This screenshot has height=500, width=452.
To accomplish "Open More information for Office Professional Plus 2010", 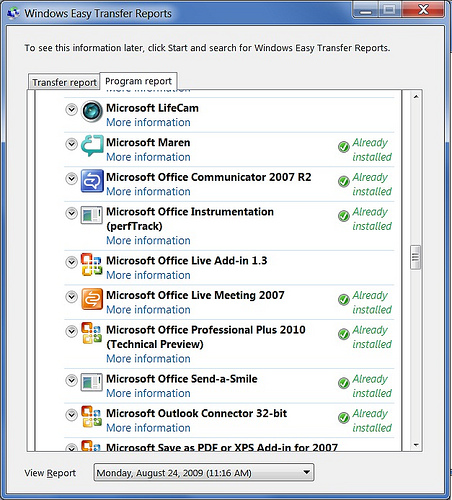I will coord(148,359).
